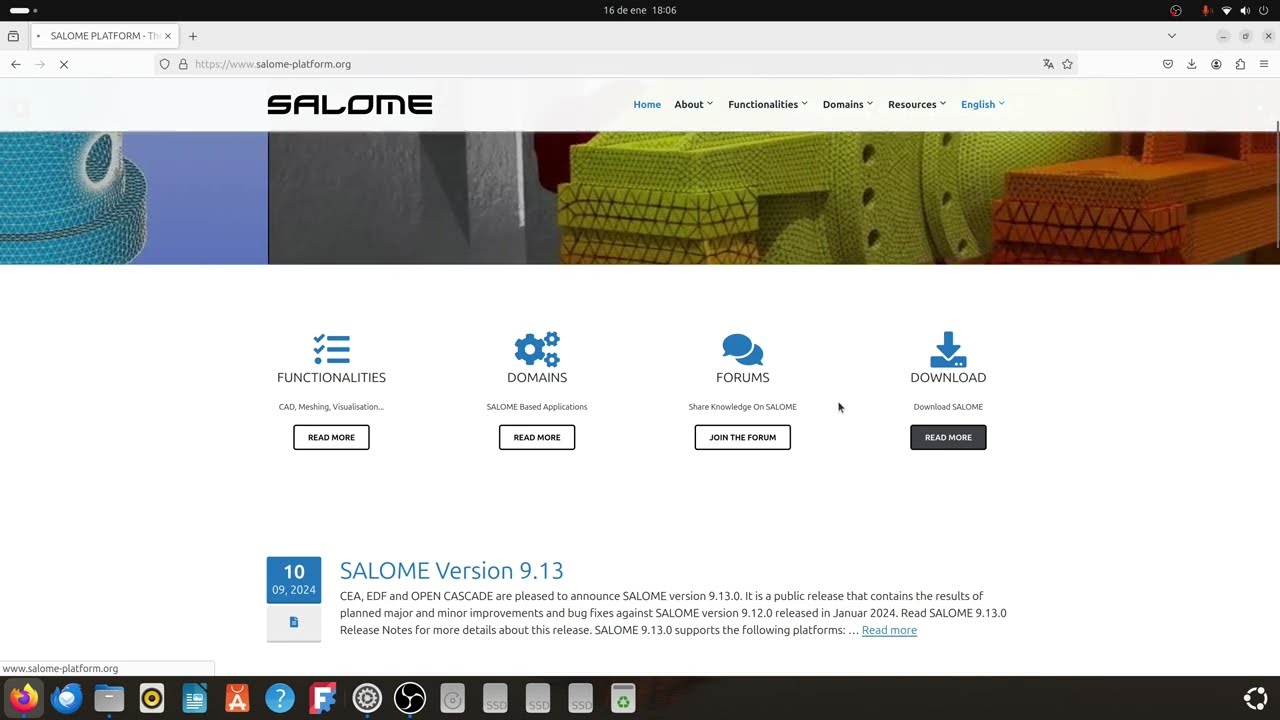Open the Ubuntu App Center in dock

pos(237,698)
